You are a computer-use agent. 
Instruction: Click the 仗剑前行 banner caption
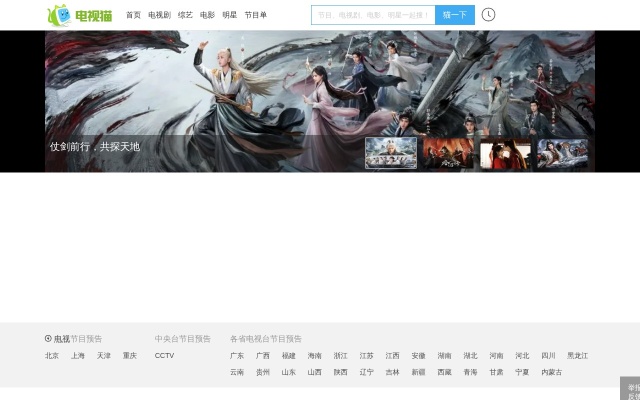(95, 147)
